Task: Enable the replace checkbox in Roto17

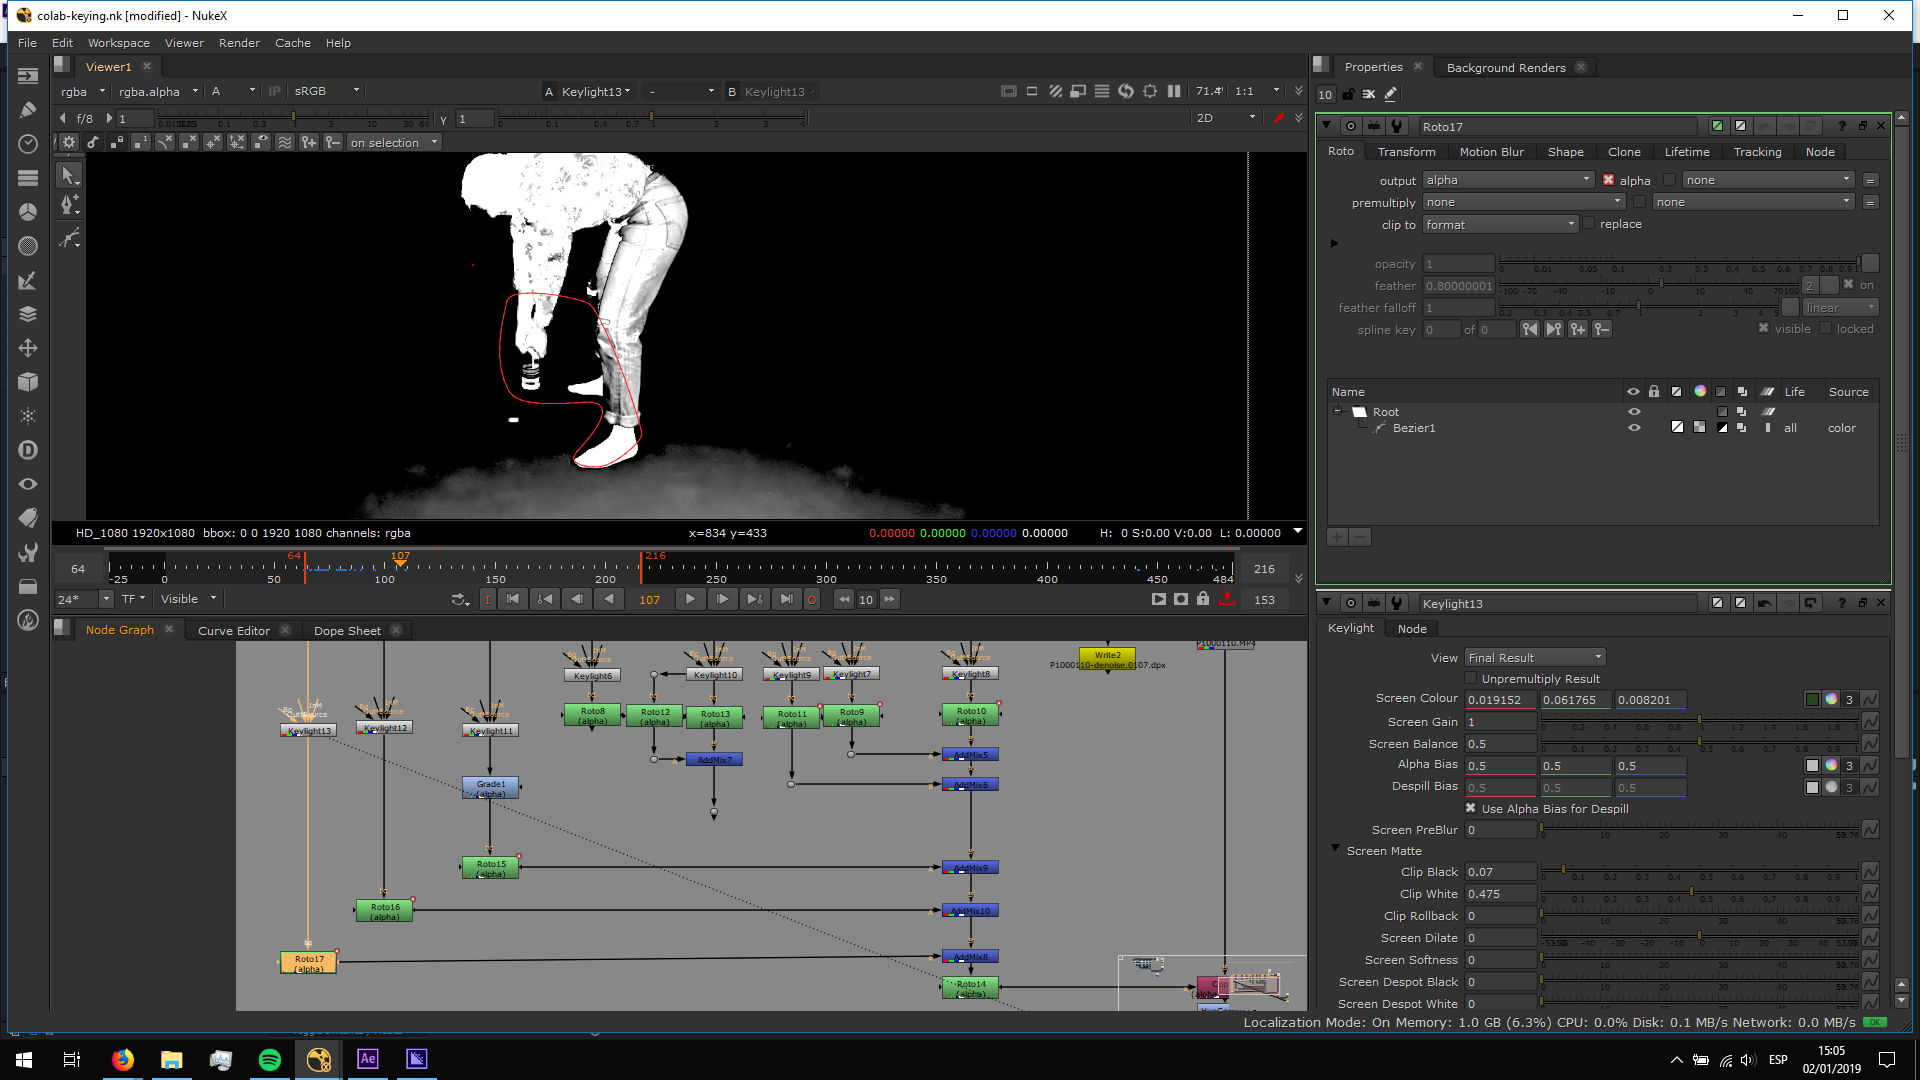Action: (x=1589, y=224)
